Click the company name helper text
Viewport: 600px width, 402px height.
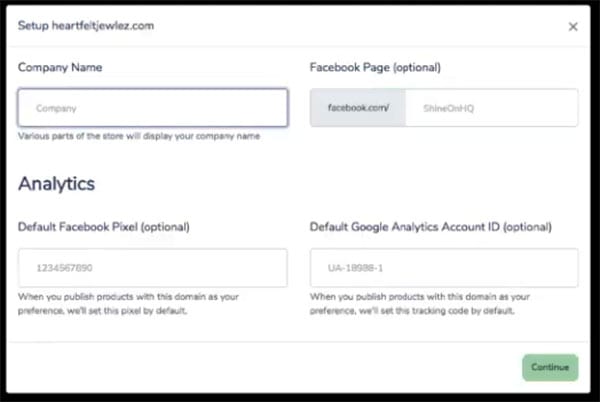pyautogui.click(x=139, y=136)
